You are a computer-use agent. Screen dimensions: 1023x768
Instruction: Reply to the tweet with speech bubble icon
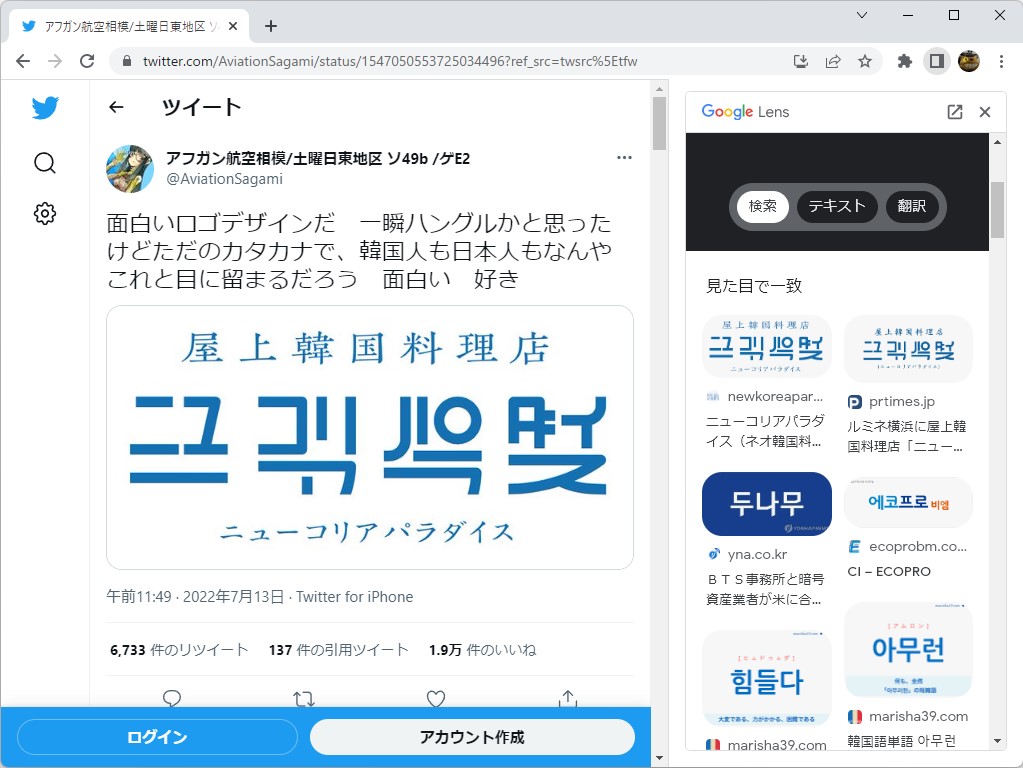pyautogui.click(x=171, y=698)
